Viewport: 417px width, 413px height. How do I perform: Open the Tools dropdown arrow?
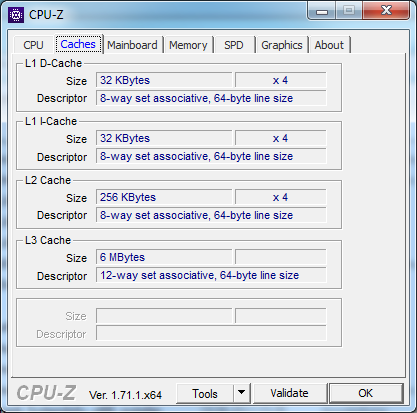pos(242,393)
